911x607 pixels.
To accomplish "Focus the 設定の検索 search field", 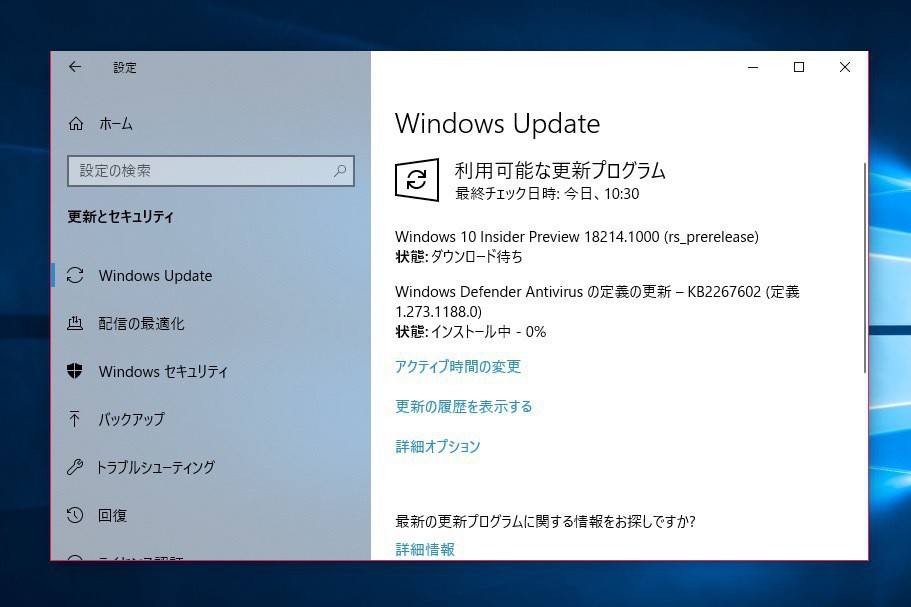I will (x=211, y=171).
